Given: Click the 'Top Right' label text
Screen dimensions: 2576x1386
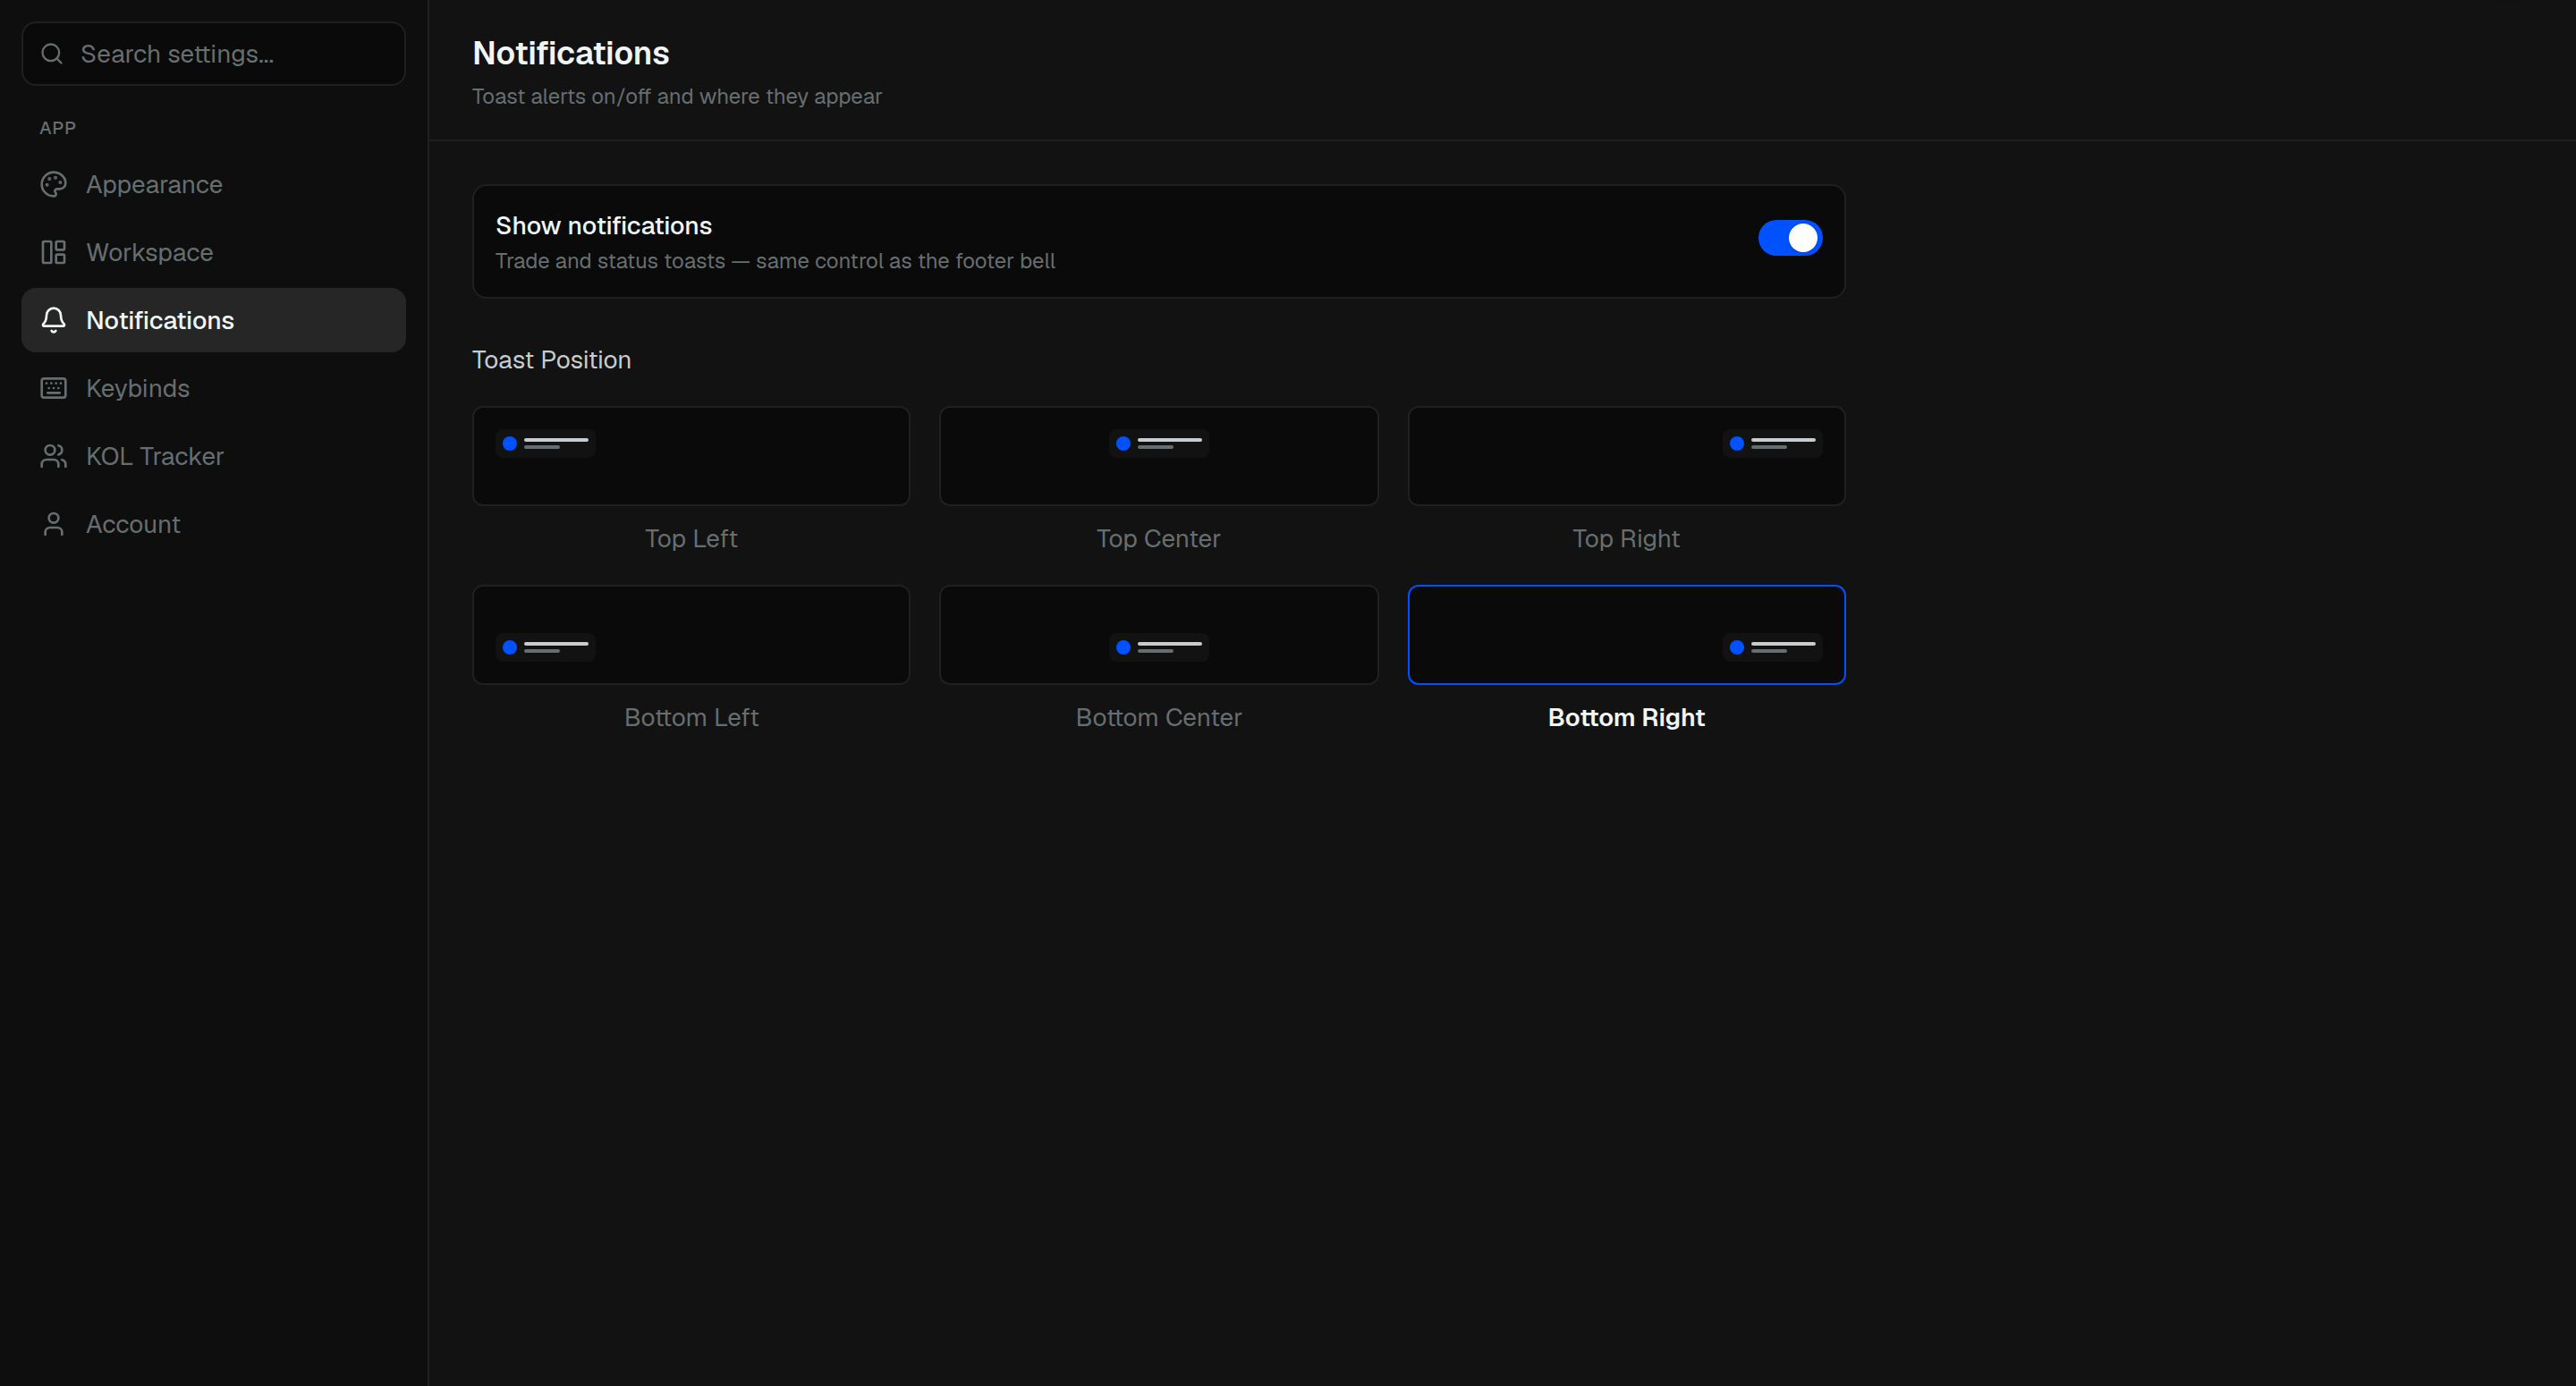Looking at the screenshot, I should pyautogui.click(x=1626, y=538).
